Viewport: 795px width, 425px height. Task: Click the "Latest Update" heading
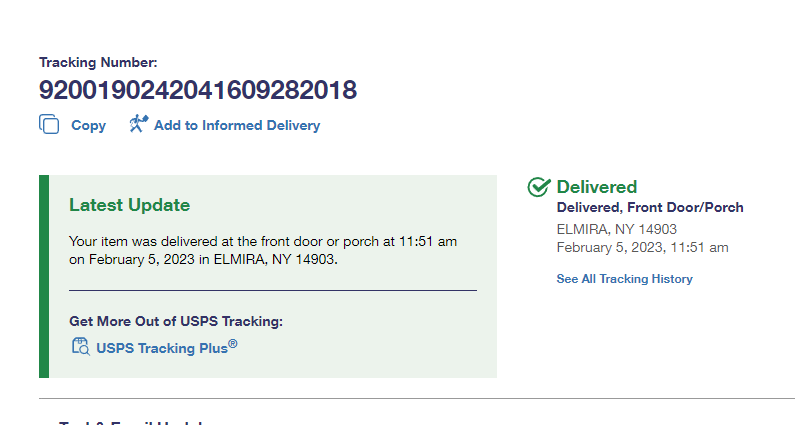(129, 205)
